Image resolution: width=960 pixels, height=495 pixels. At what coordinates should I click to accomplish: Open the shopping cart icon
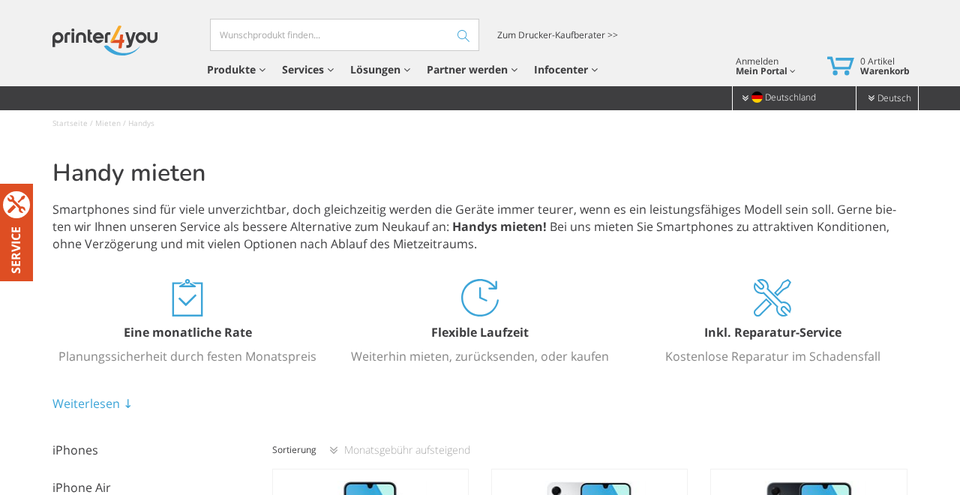[840, 66]
